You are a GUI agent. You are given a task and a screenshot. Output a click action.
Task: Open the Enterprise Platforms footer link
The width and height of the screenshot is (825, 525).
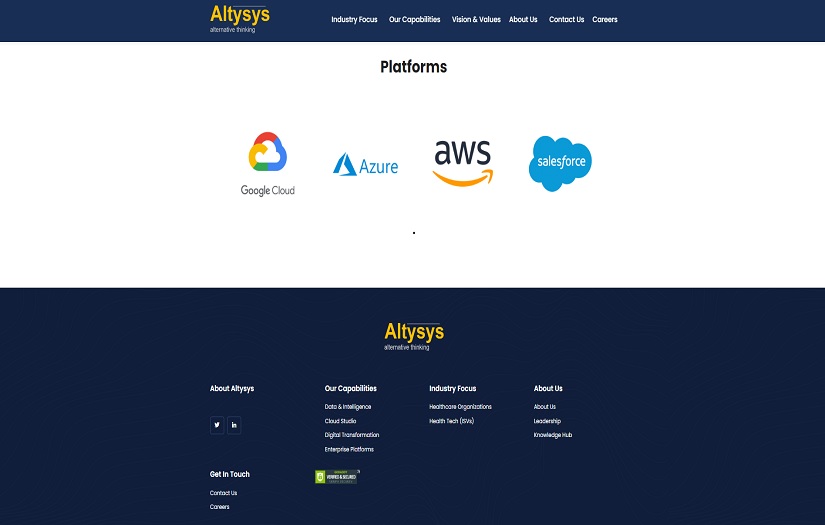[349, 449]
